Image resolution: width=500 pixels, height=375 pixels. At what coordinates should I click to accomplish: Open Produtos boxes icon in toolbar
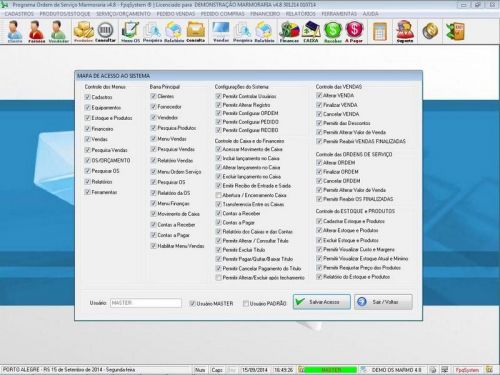pyautogui.click(x=83, y=32)
